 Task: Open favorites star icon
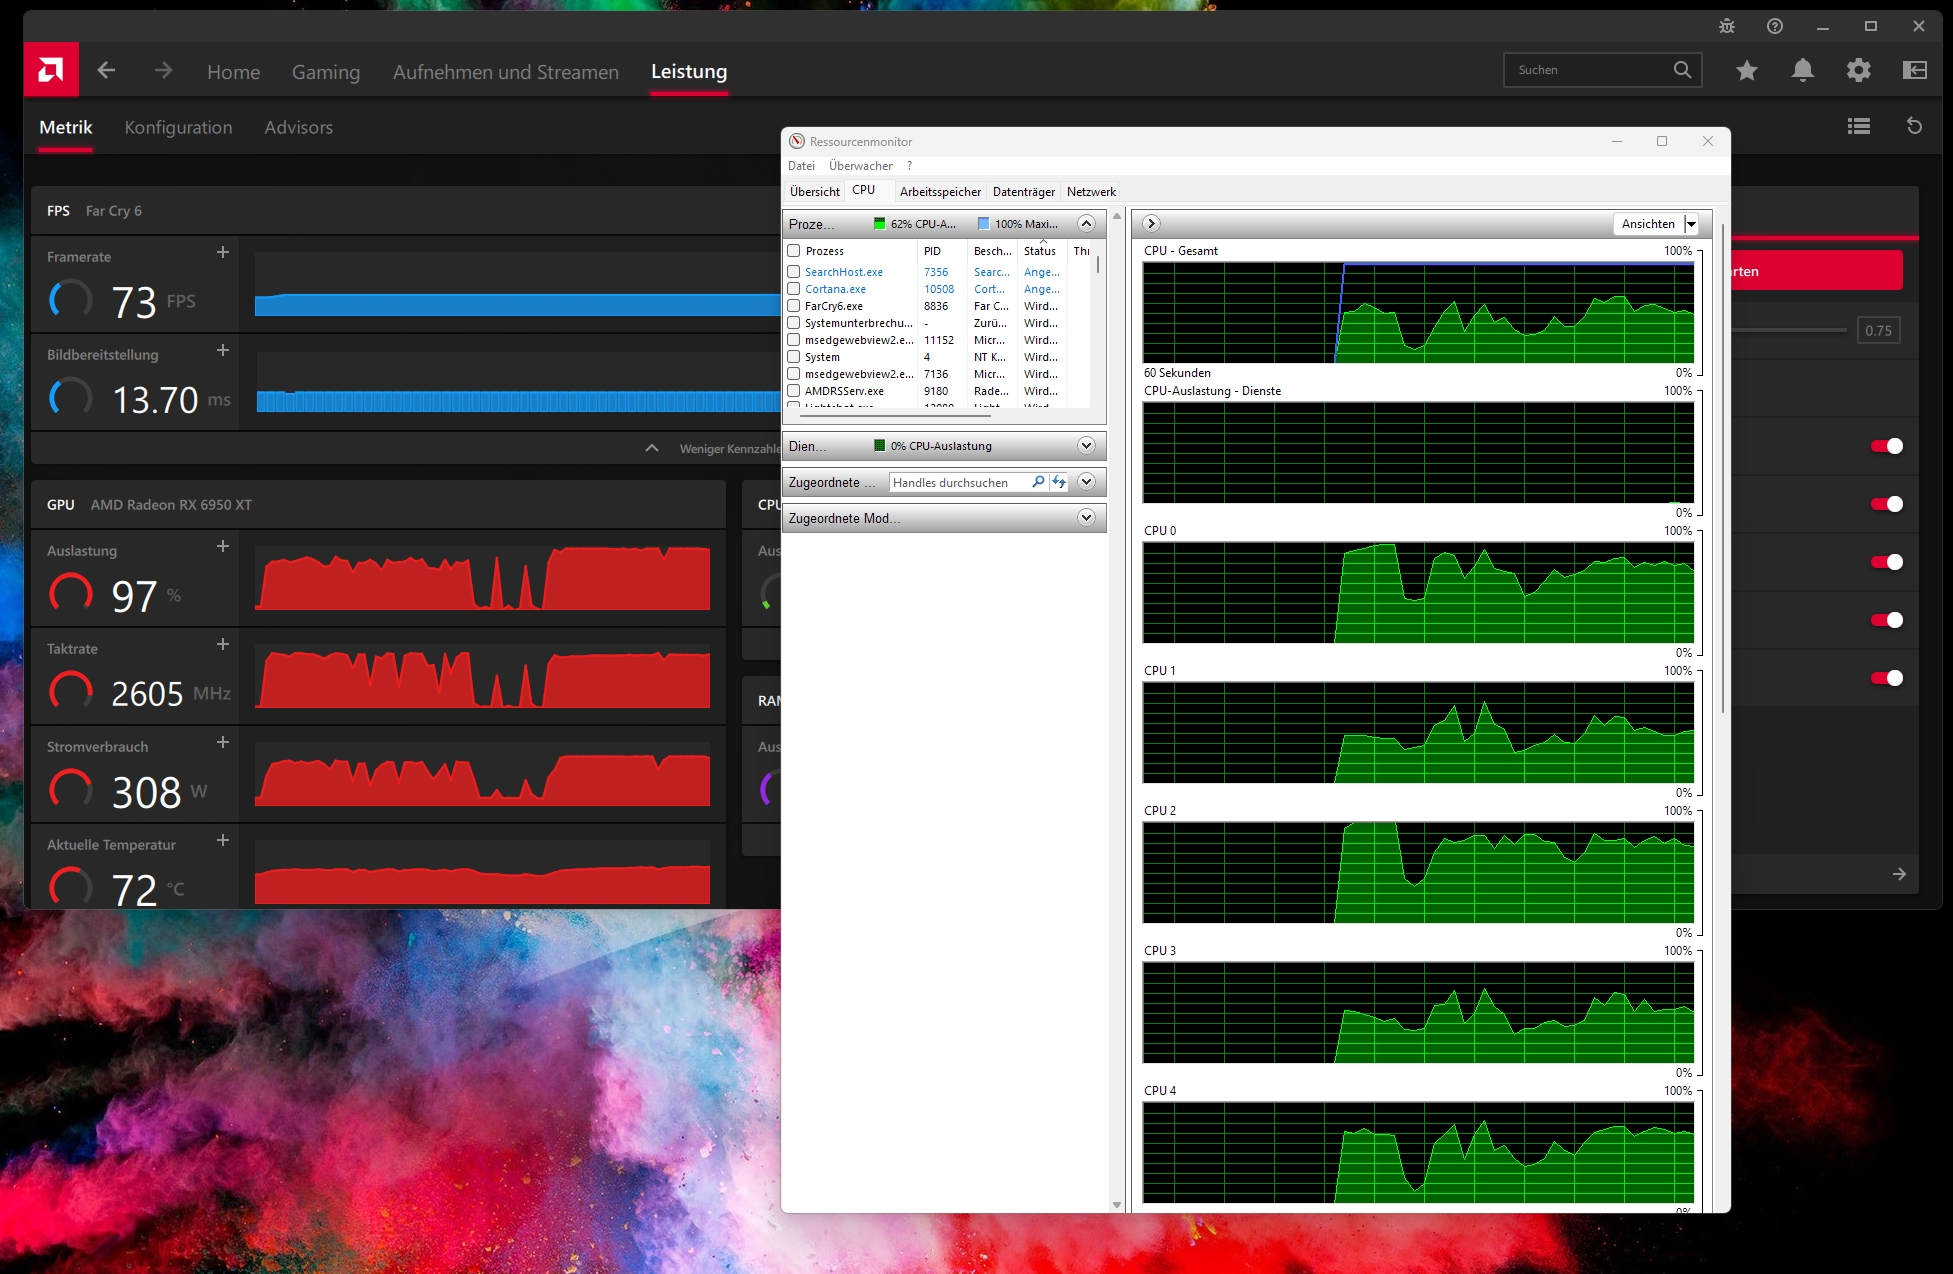coord(1746,70)
